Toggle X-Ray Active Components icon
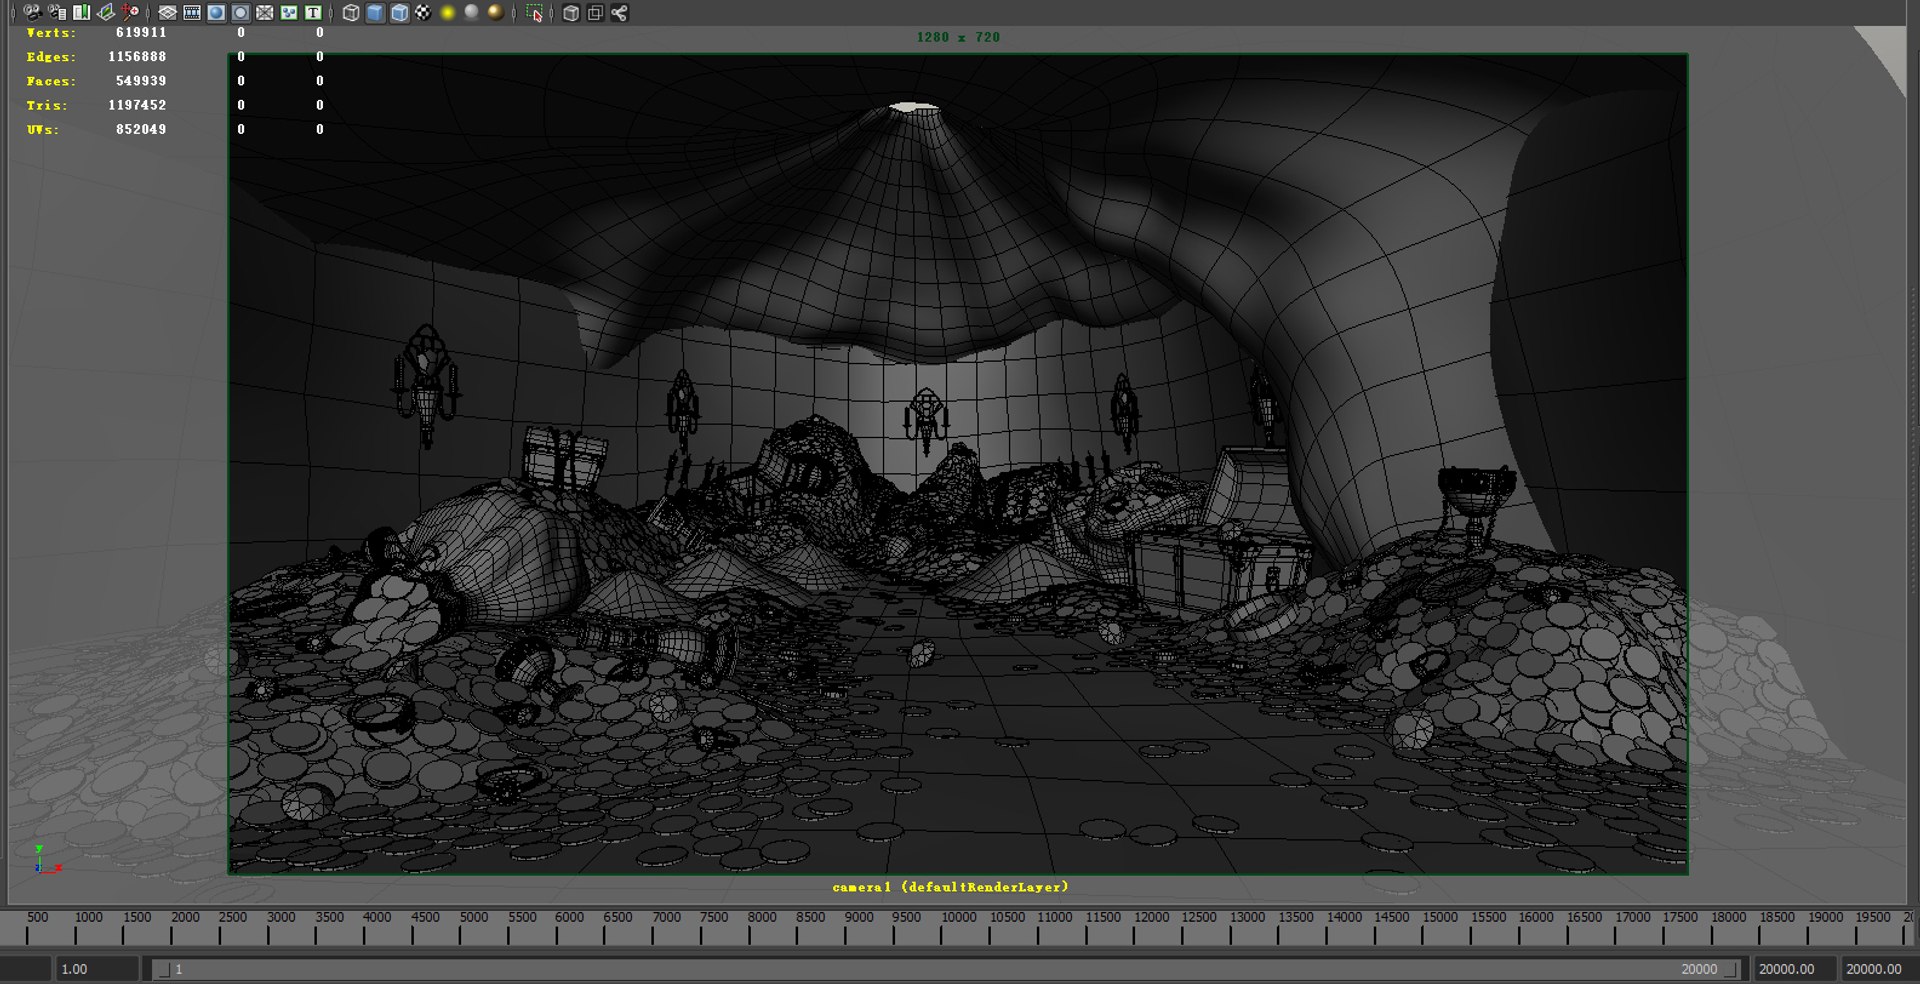The width and height of the screenshot is (1920, 984). (595, 12)
